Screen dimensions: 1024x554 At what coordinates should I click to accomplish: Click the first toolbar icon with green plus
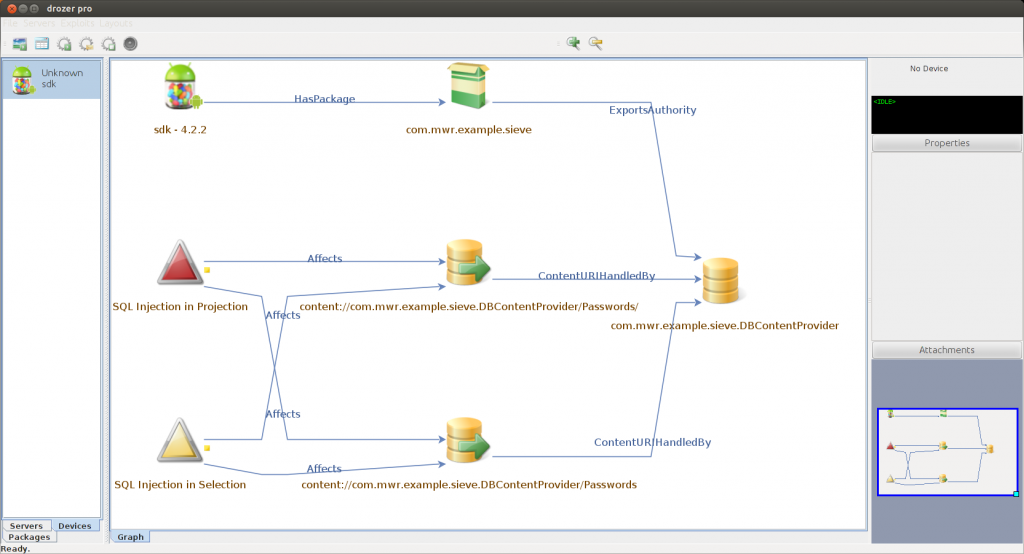pos(20,44)
